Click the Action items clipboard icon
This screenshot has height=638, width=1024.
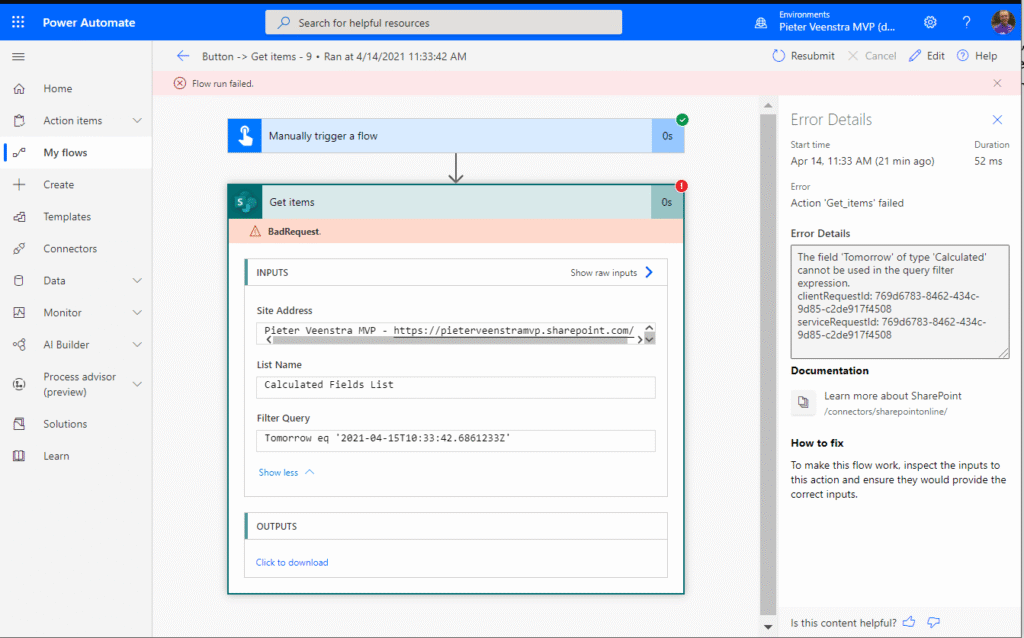(x=20, y=120)
